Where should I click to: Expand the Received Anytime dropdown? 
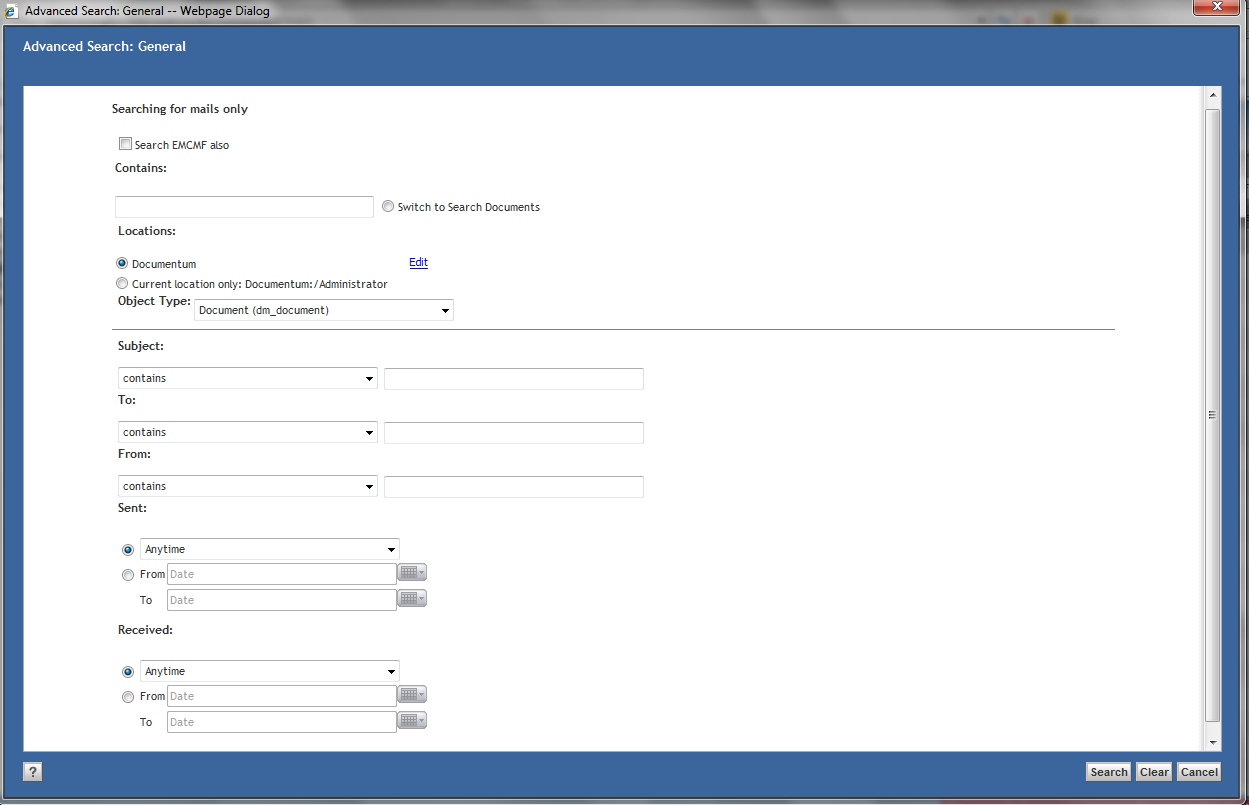pyautogui.click(x=270, y=671)
